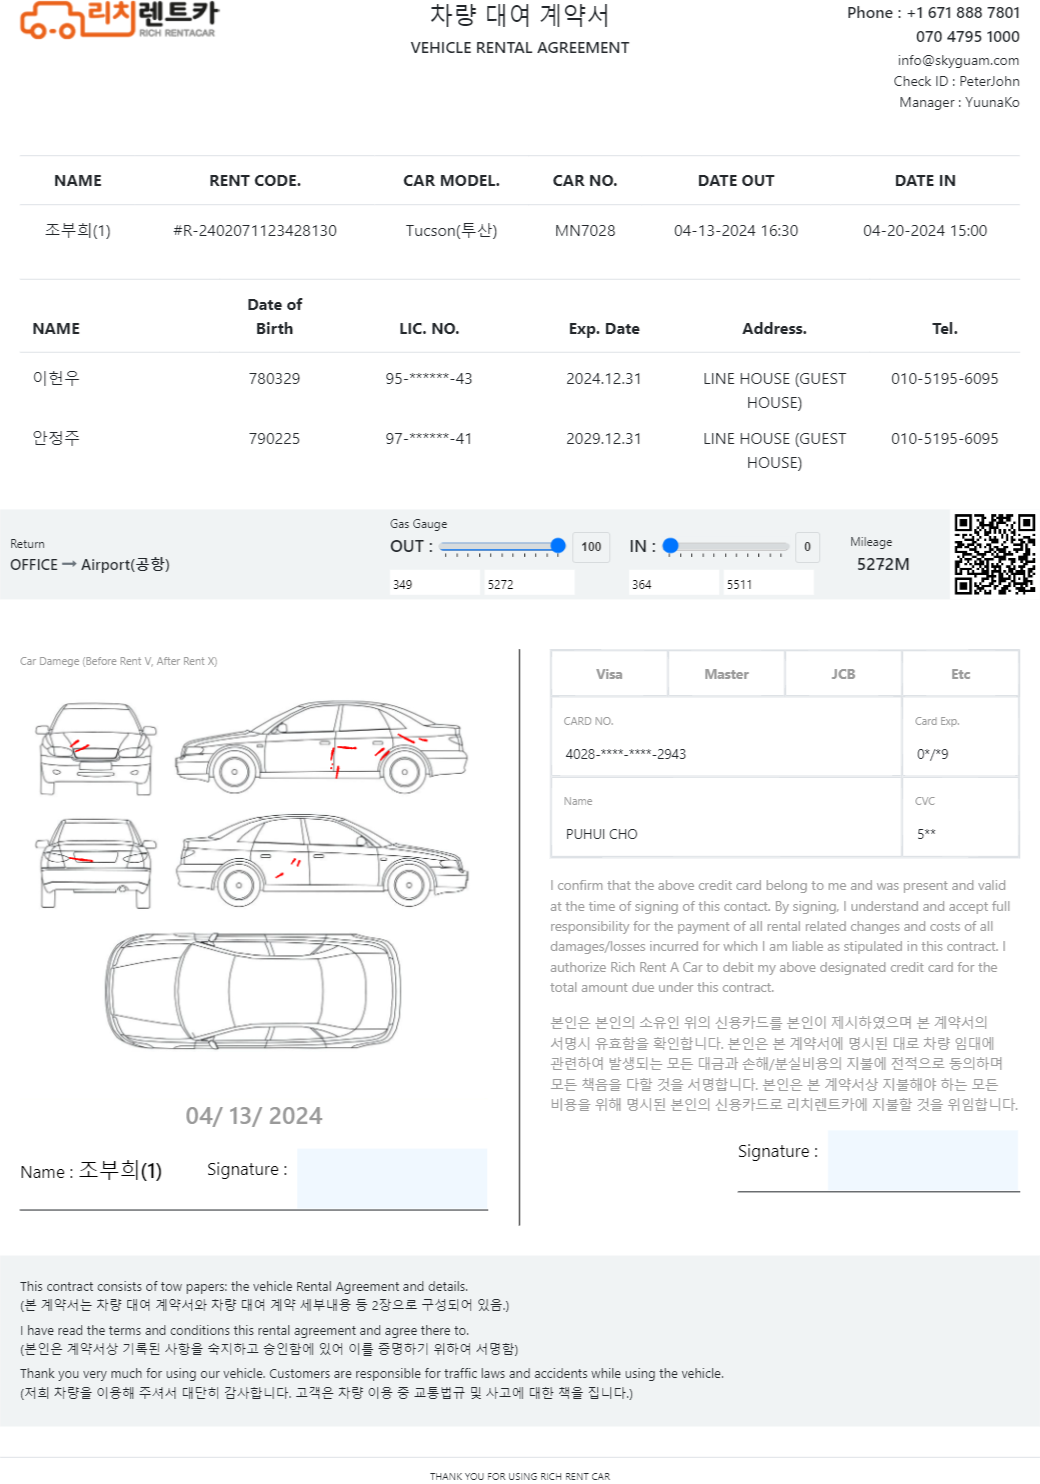This screenshot has height=1484, width=1040.
Task: Click the renter signature box beside 조부희(1)
Action: (392, 1179)
